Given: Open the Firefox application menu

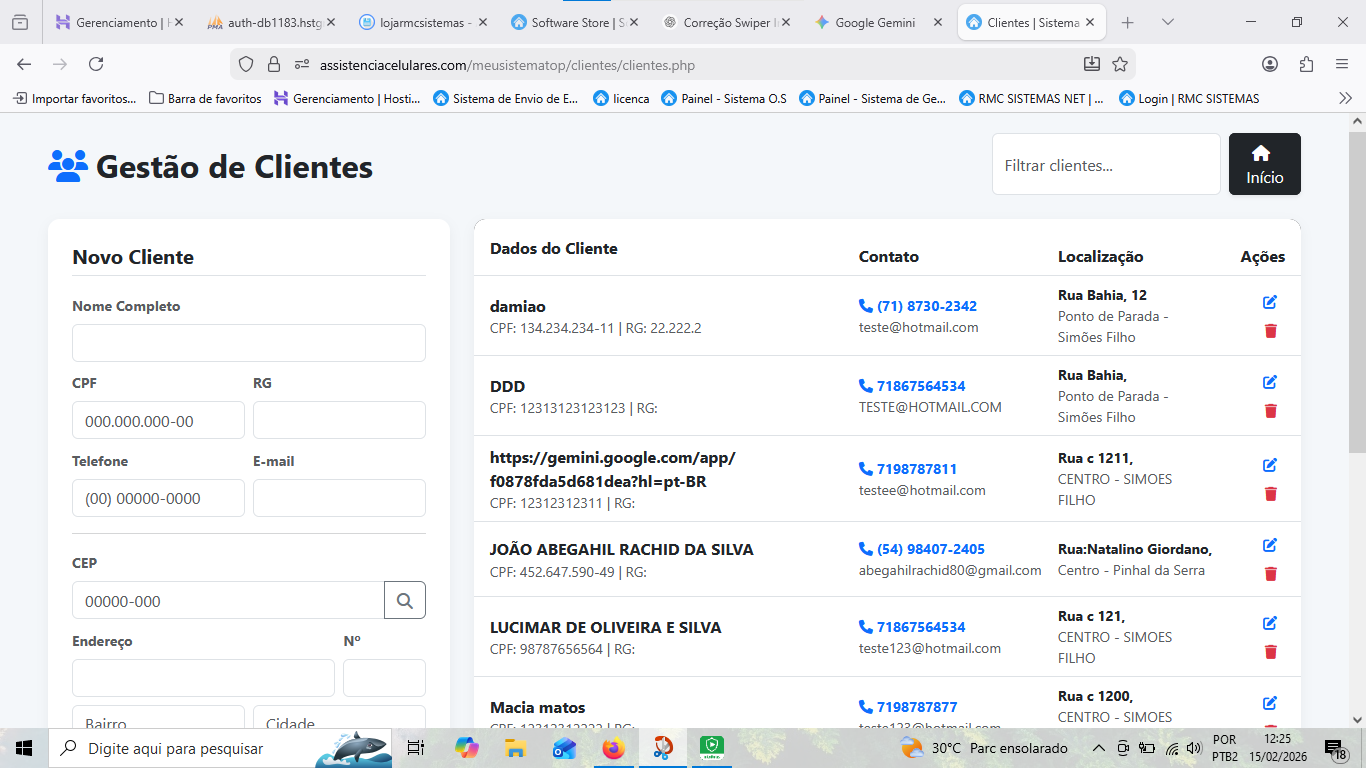Looking at the screenshot, I should coord(1343,62).
